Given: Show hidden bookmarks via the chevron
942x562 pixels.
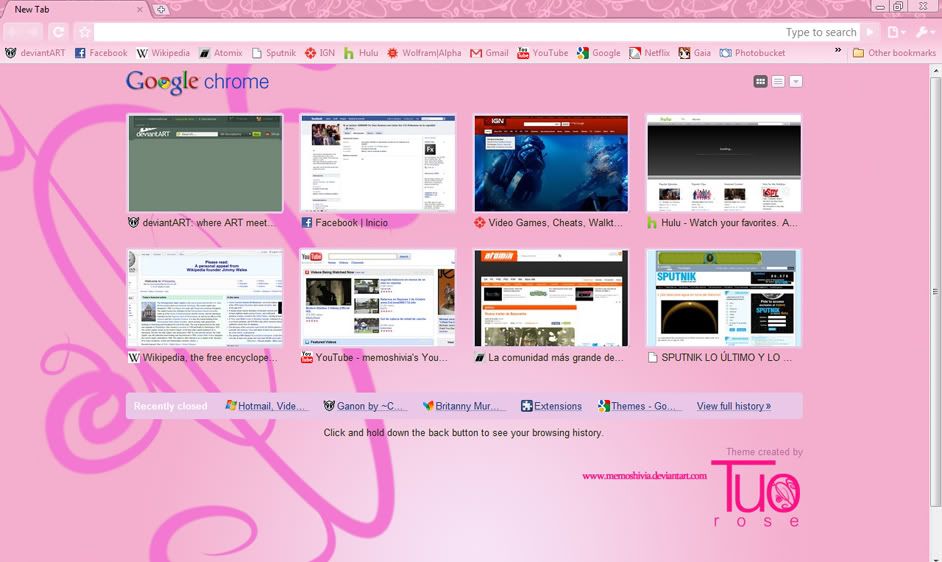Looking at the screenshot, I should coord(838,51).
